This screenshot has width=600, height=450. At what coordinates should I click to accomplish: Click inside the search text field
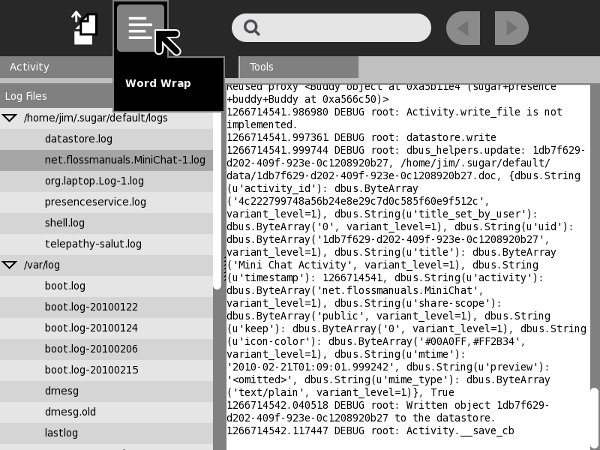[x=340, y=28]
